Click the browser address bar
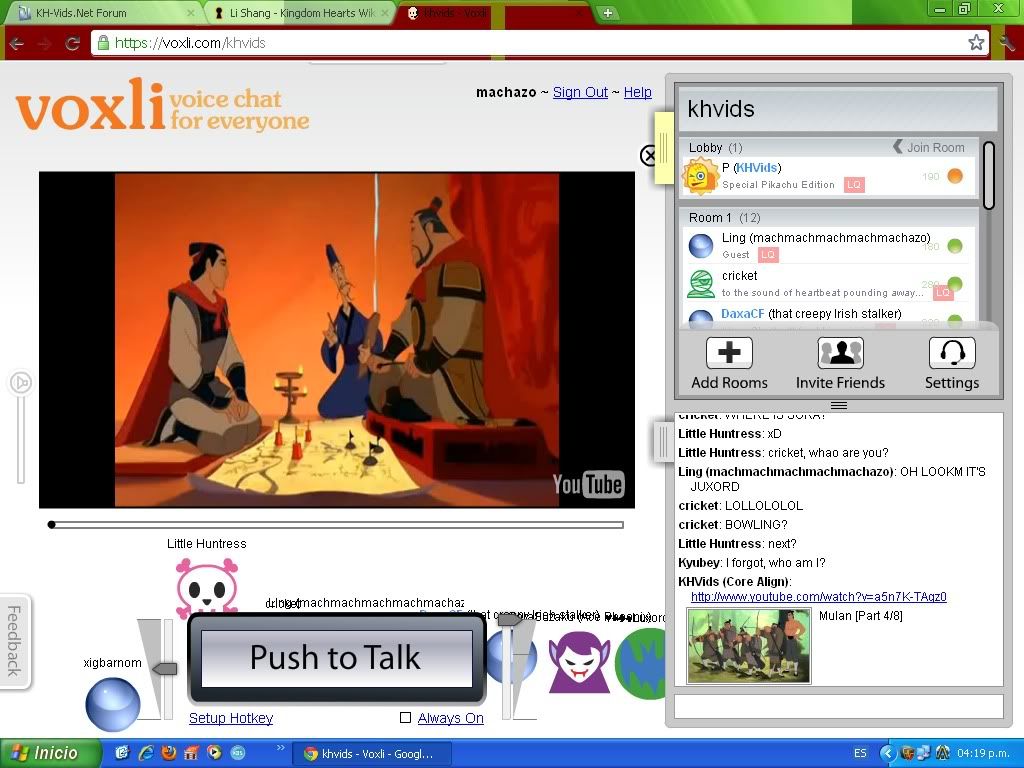Screen dimensions: 1024x768 pyautogui.click(x=539, y=43)
